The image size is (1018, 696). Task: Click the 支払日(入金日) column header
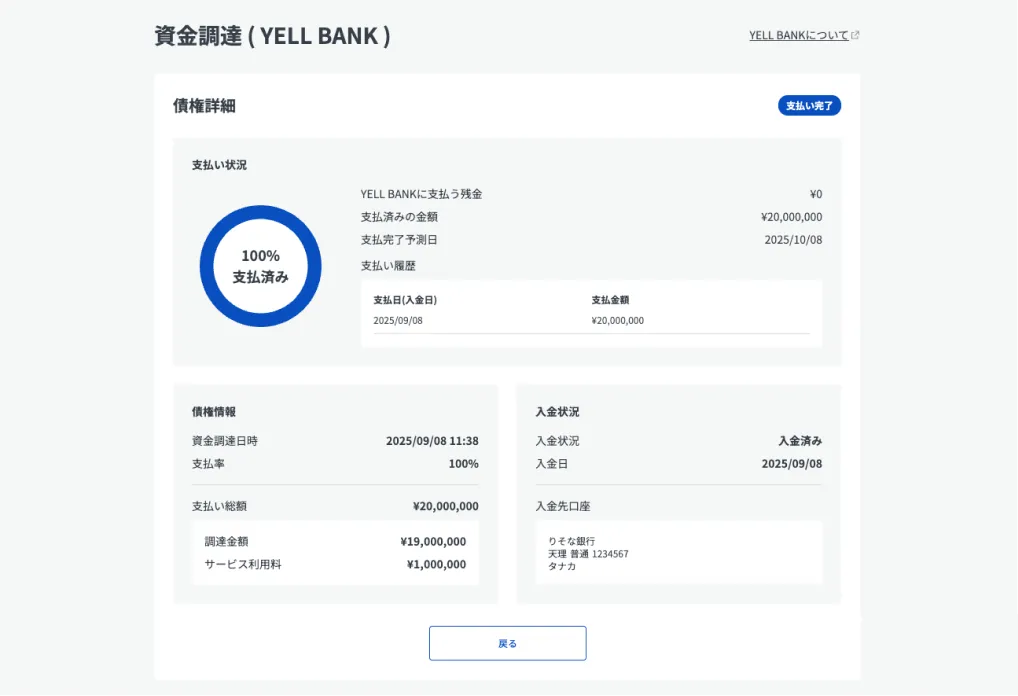click(405, 300)
